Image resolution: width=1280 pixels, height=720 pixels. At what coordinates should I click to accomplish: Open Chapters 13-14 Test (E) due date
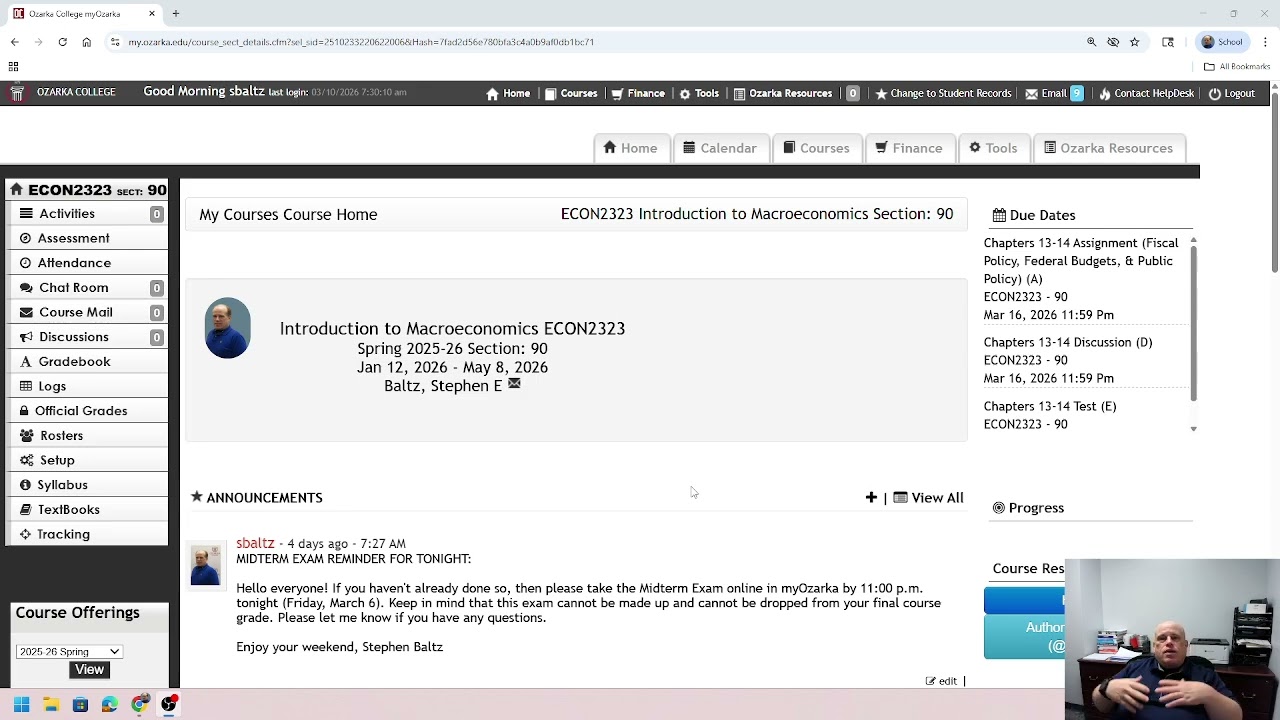[x=1050, y=406]
